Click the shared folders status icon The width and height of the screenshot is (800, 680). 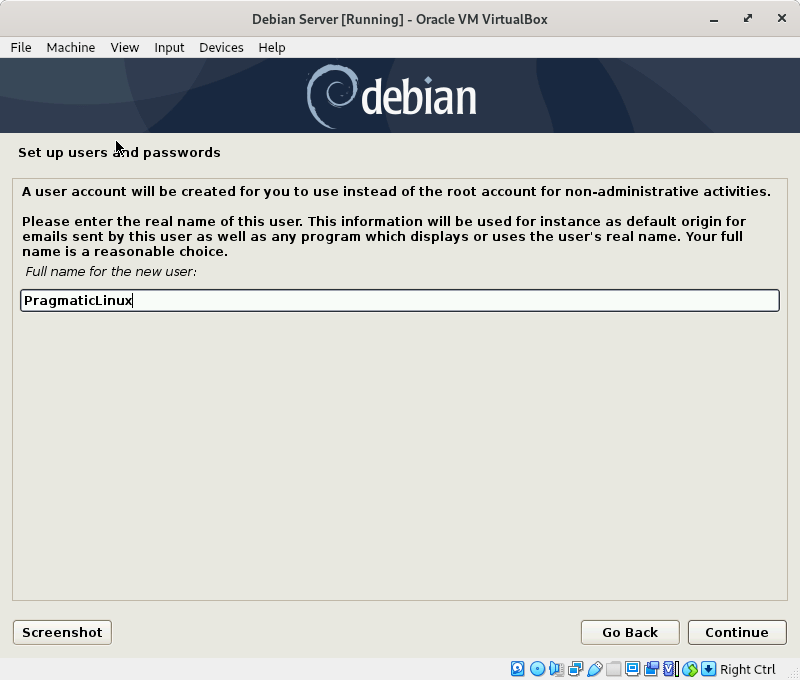[614, 669]
